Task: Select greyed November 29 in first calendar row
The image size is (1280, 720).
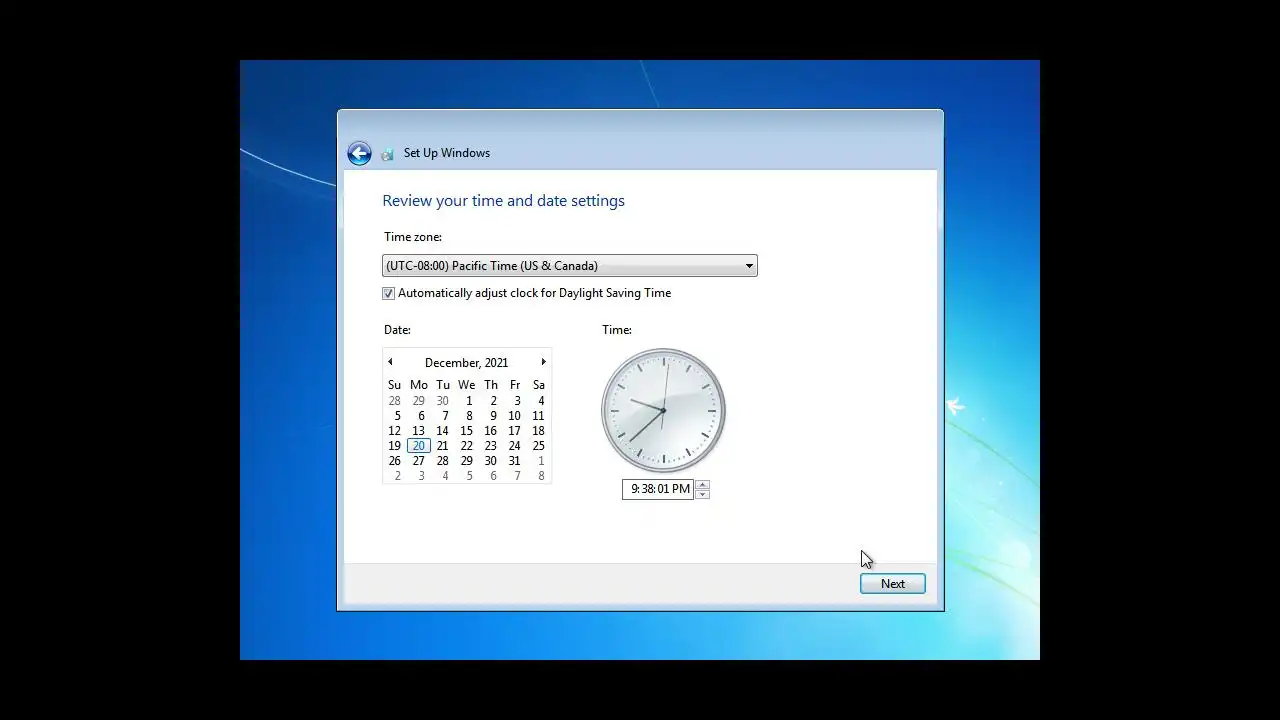Action: 419,401
